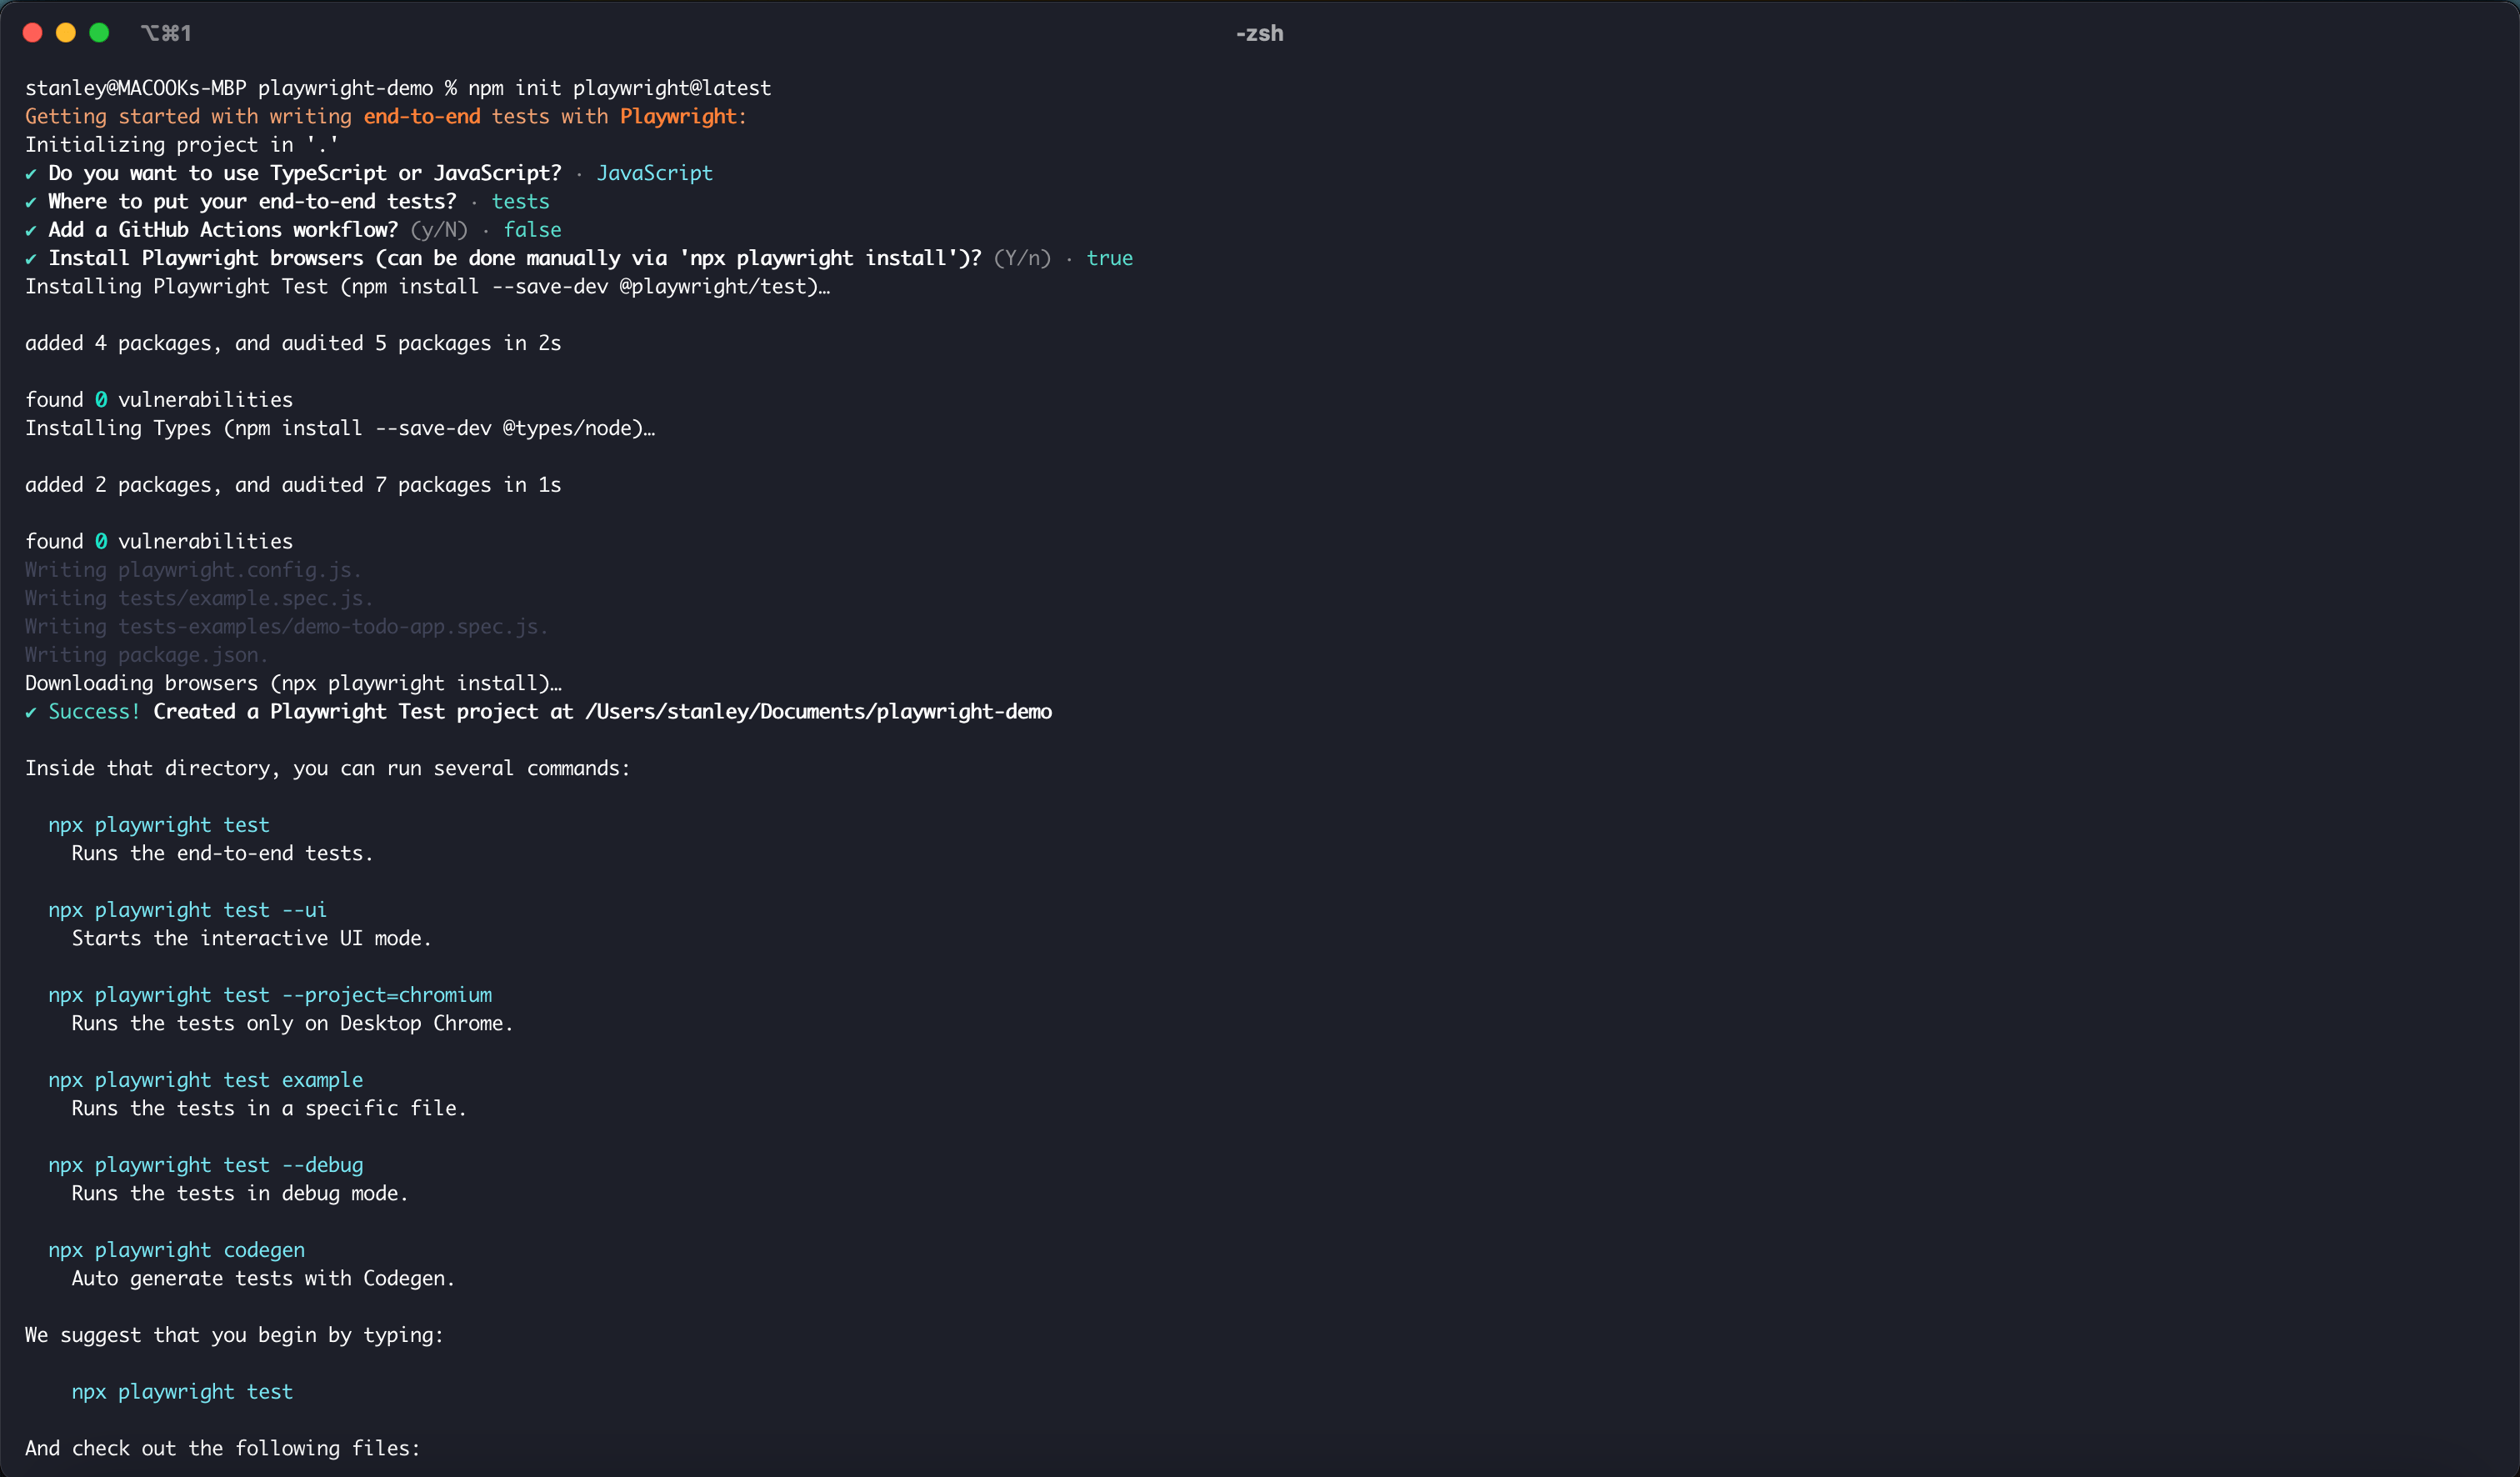Click the 'tests' answer for test folder
This screenshot has width=2520, height=1477.
[x=520, y=201]
